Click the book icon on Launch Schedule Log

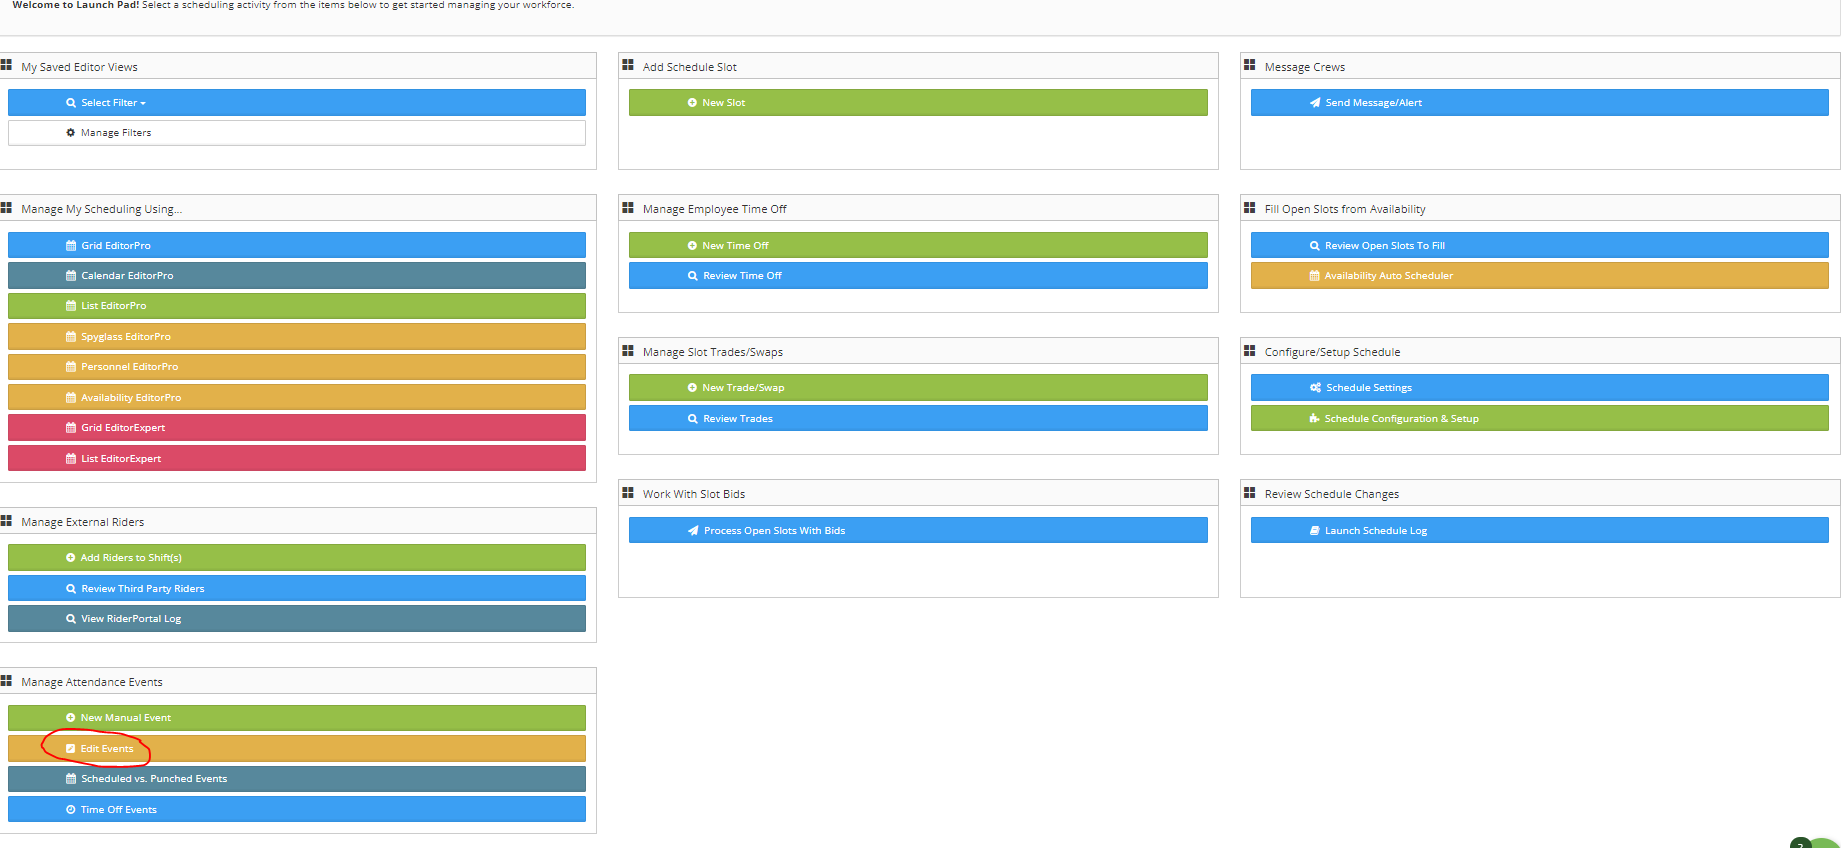tap(1315, 531)
